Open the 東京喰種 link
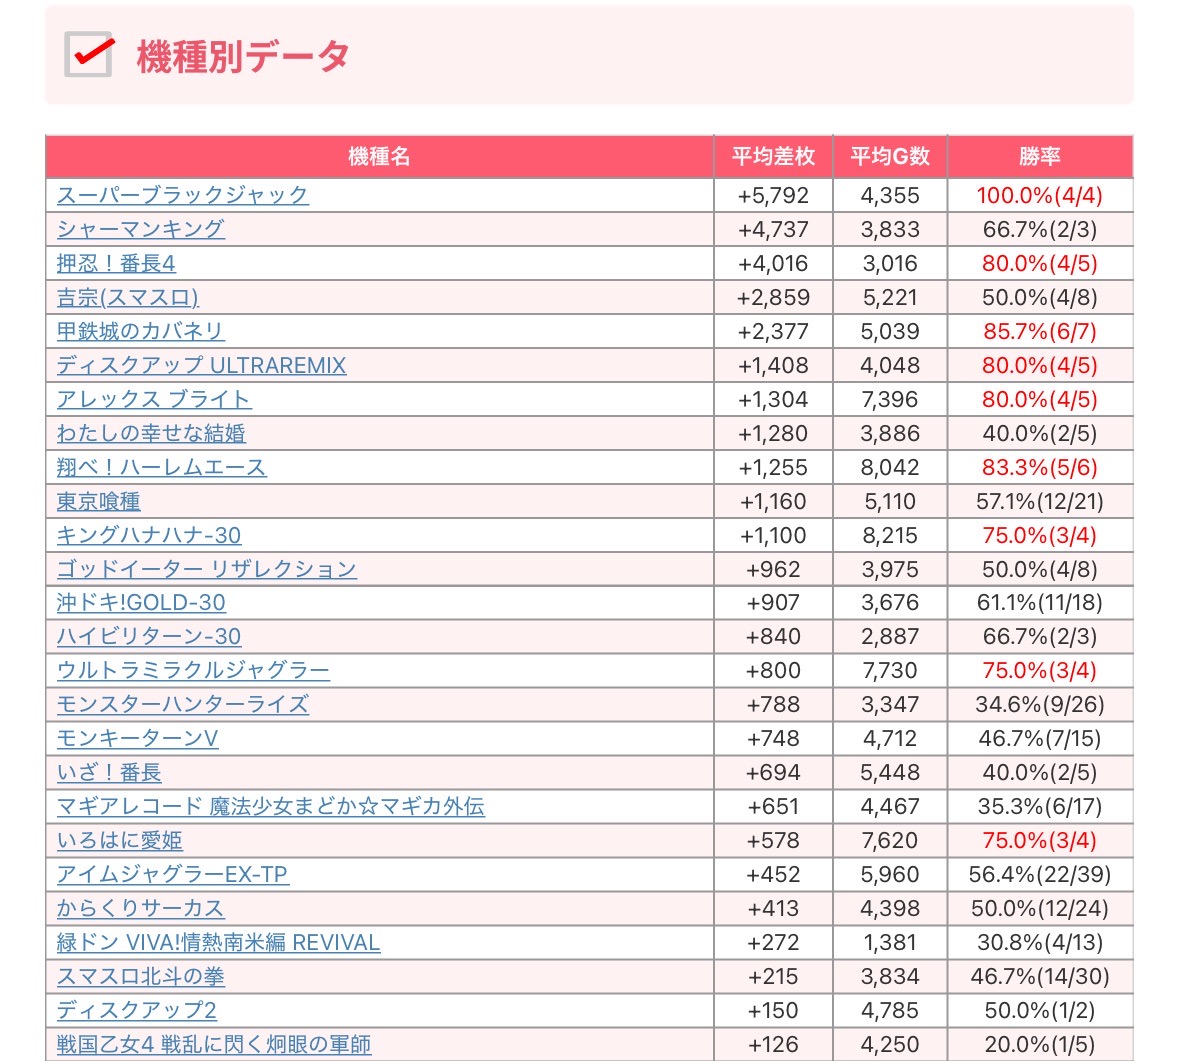The width and height of the screenshot is (1179, 1061). click(x=99, y=502)
